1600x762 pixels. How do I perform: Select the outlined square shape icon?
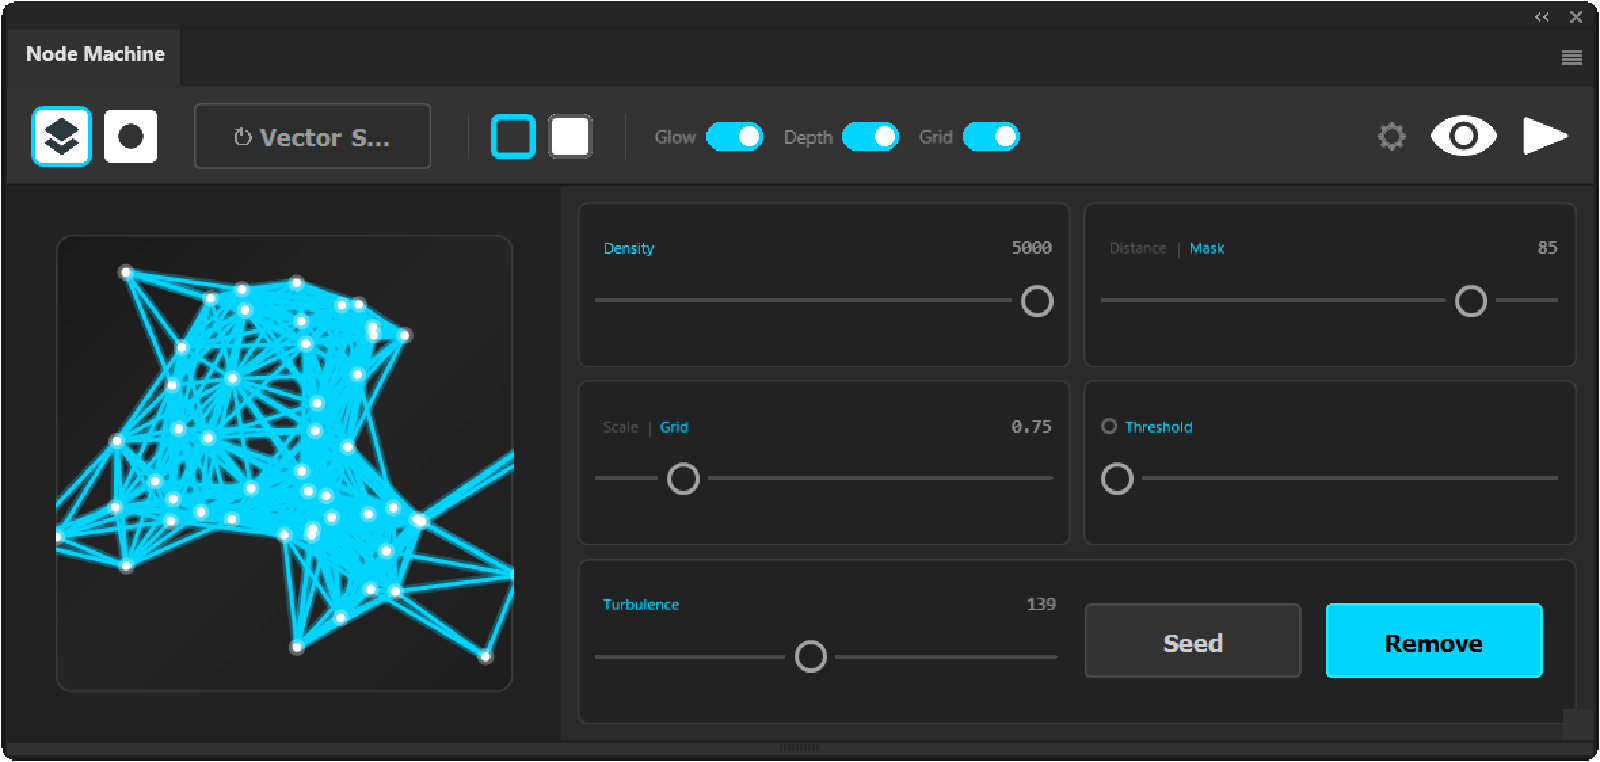coord(513,136)
